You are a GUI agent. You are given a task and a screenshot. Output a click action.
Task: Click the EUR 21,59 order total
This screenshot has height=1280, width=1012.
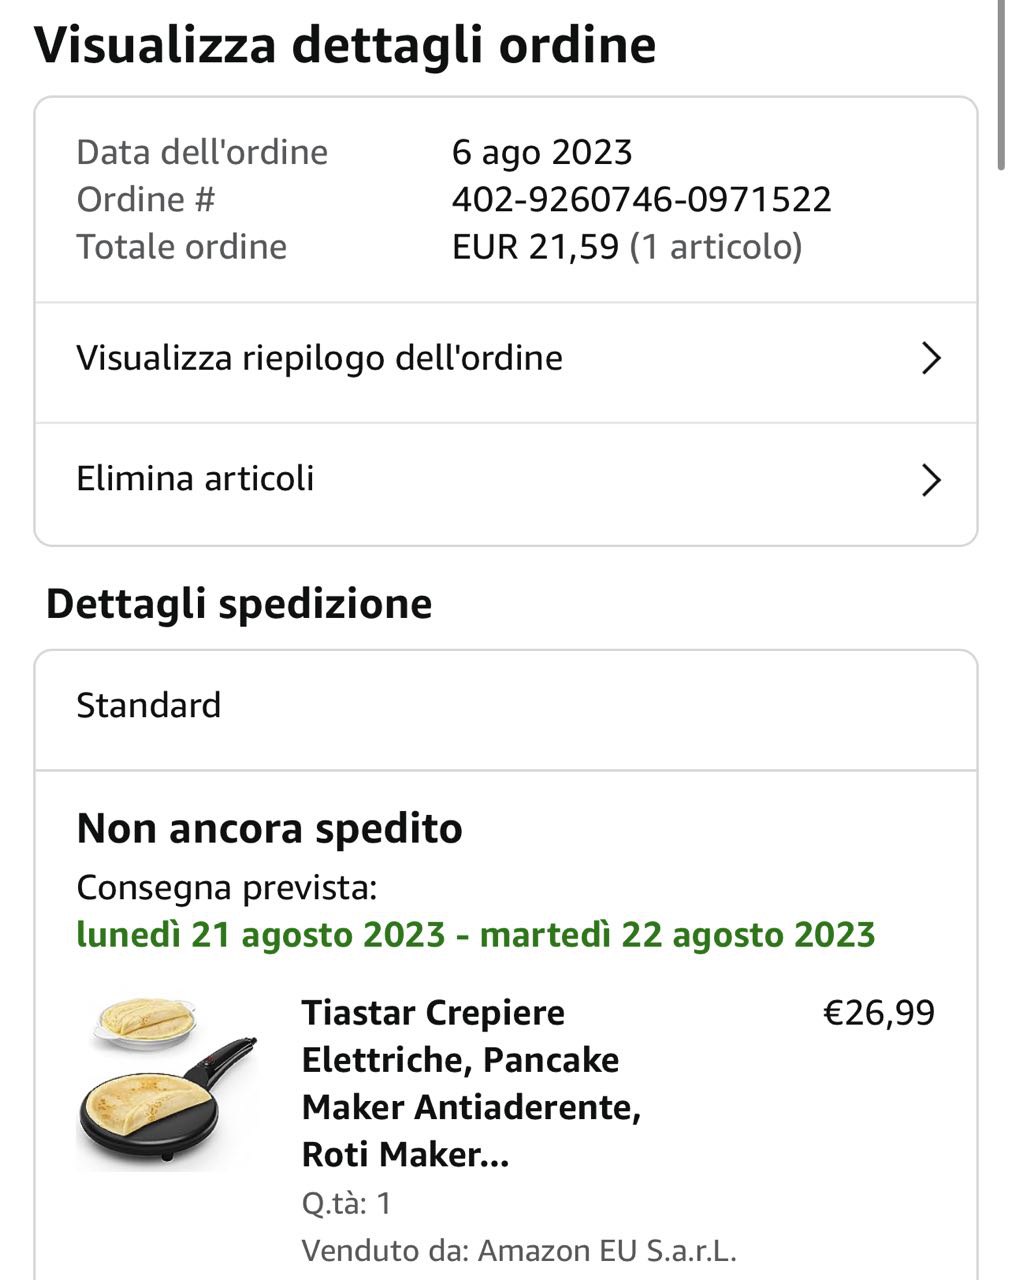click(x=536, y=247)
